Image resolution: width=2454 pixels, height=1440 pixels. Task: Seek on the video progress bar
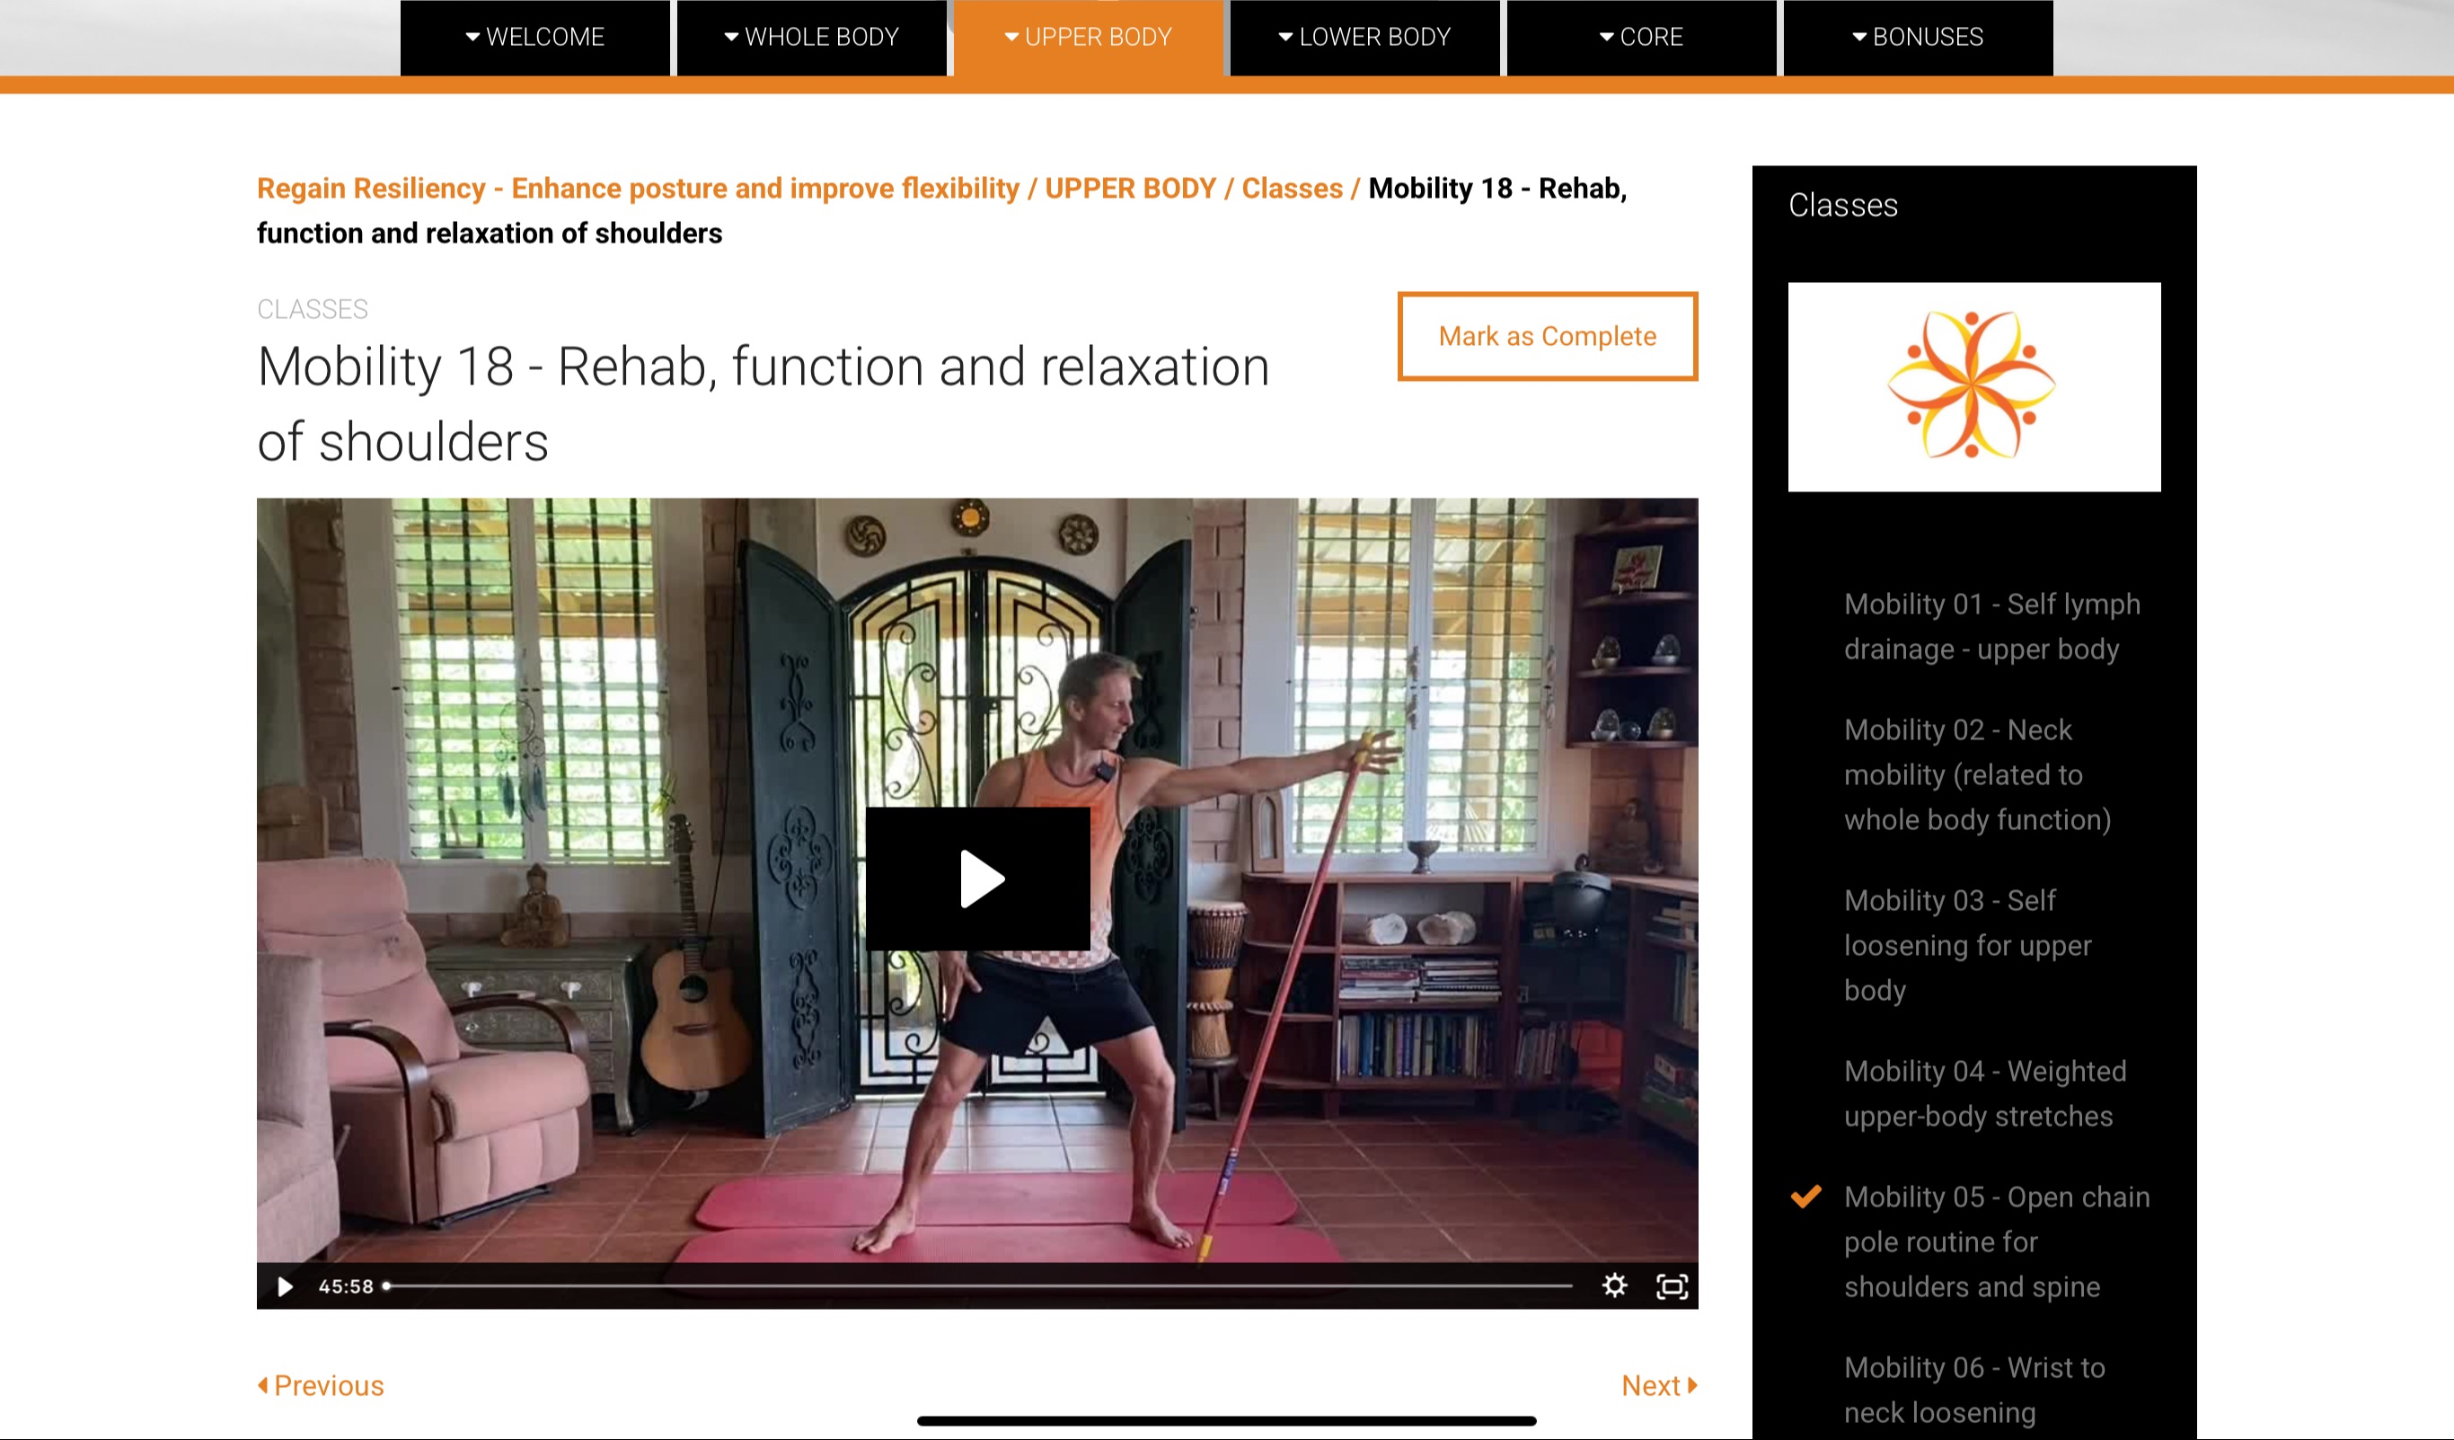click(x=978, y=1286)
